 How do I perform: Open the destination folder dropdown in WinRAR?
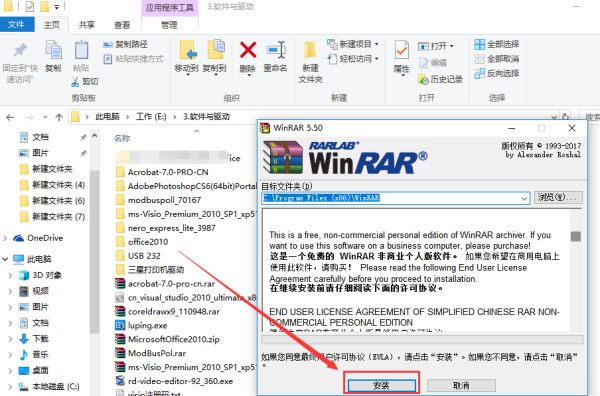(524, 198)
